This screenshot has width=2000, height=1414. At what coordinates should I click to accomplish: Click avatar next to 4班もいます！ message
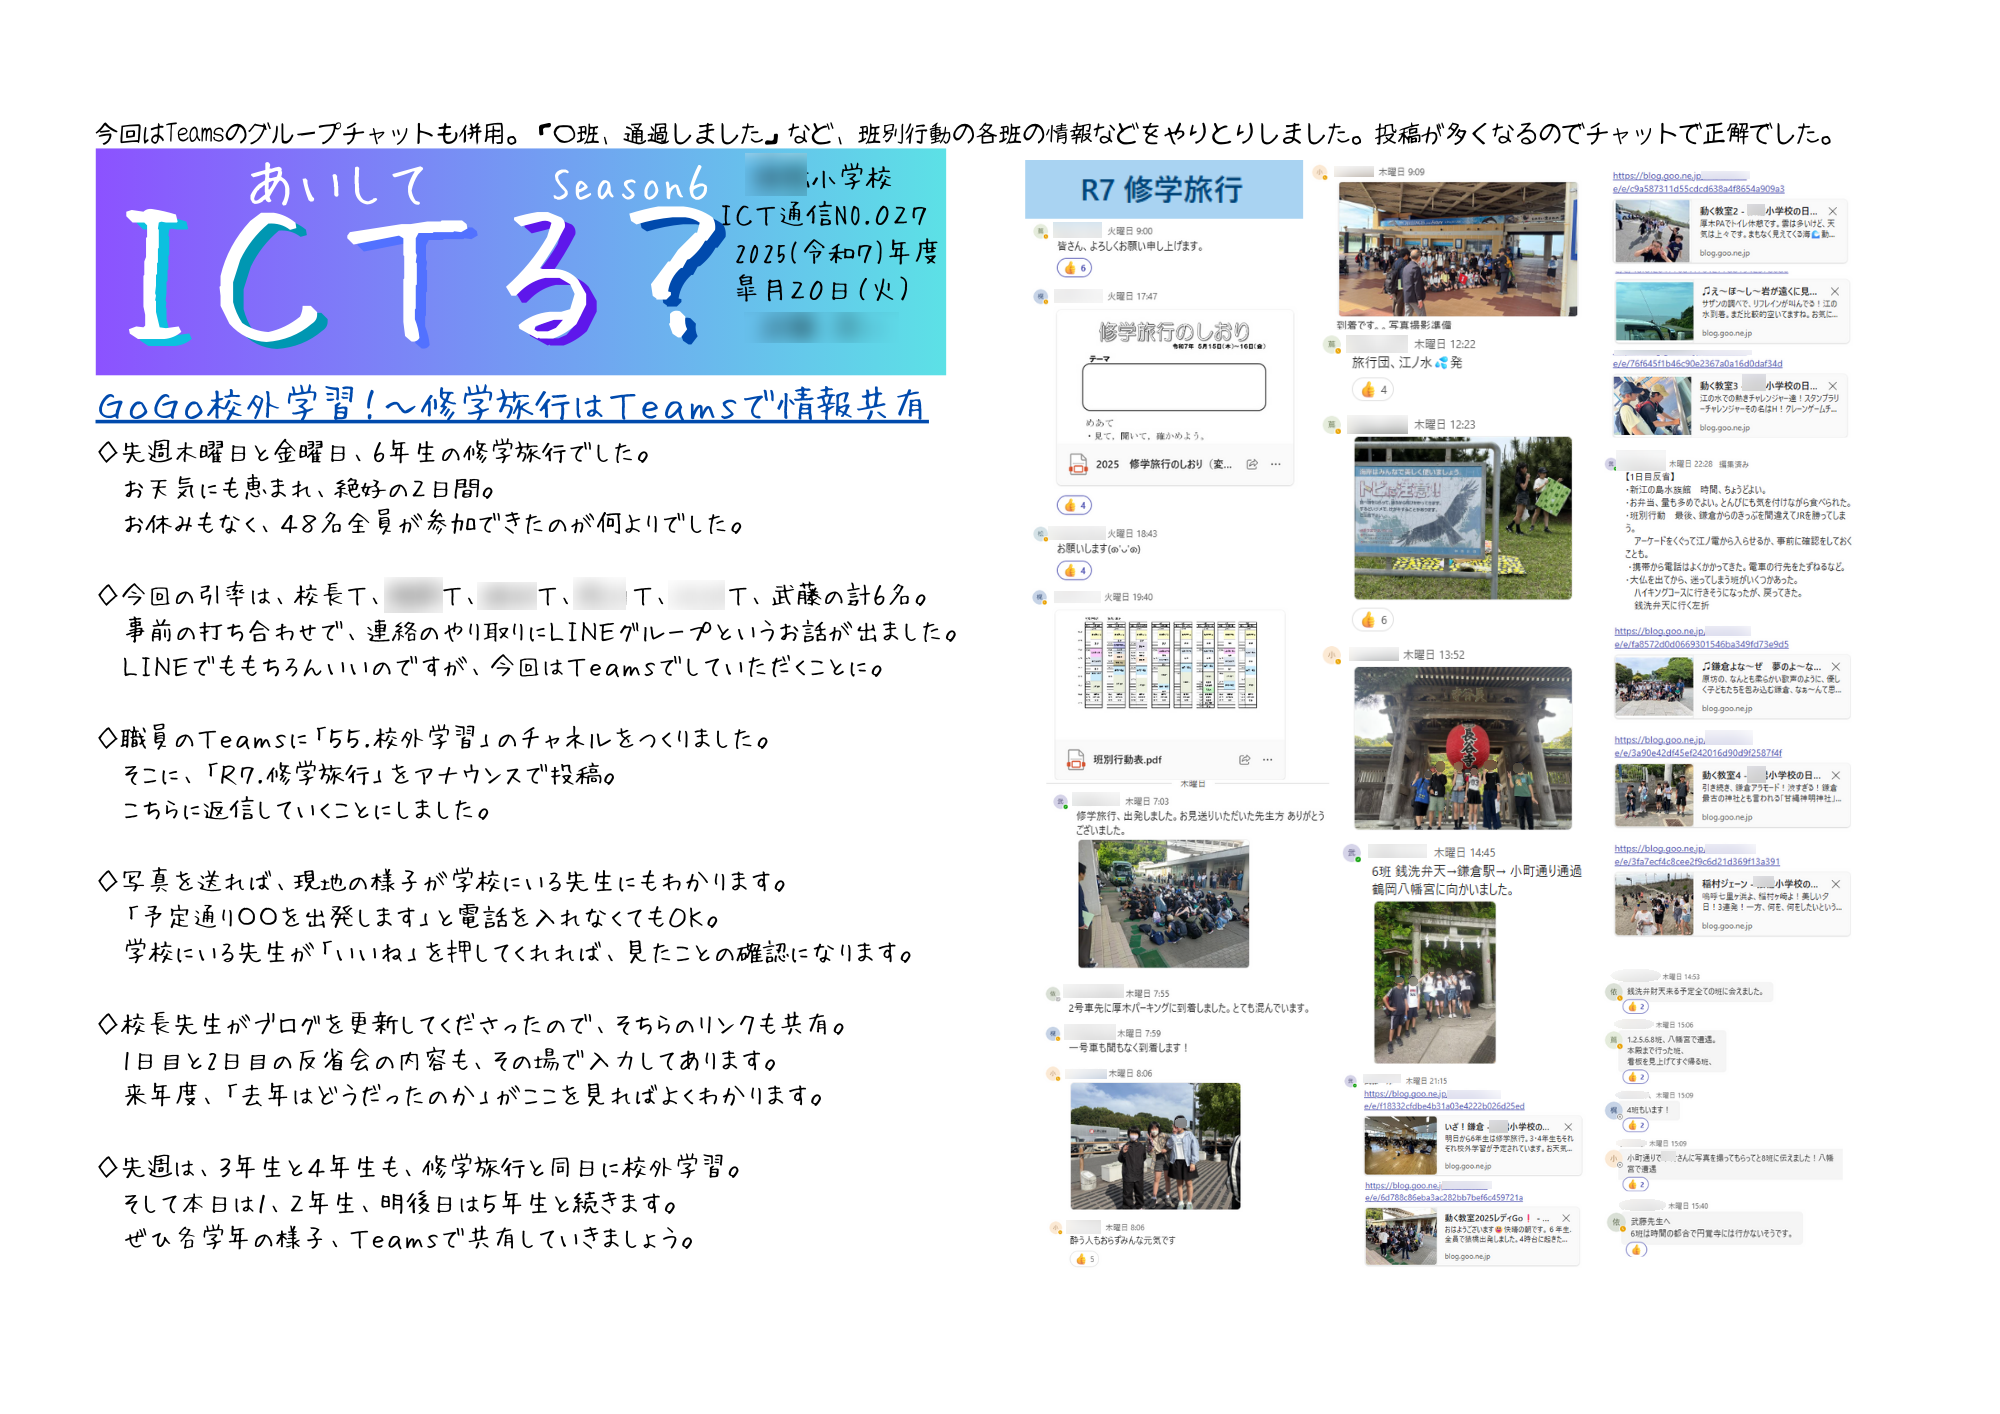[x=1613, y=1110]
